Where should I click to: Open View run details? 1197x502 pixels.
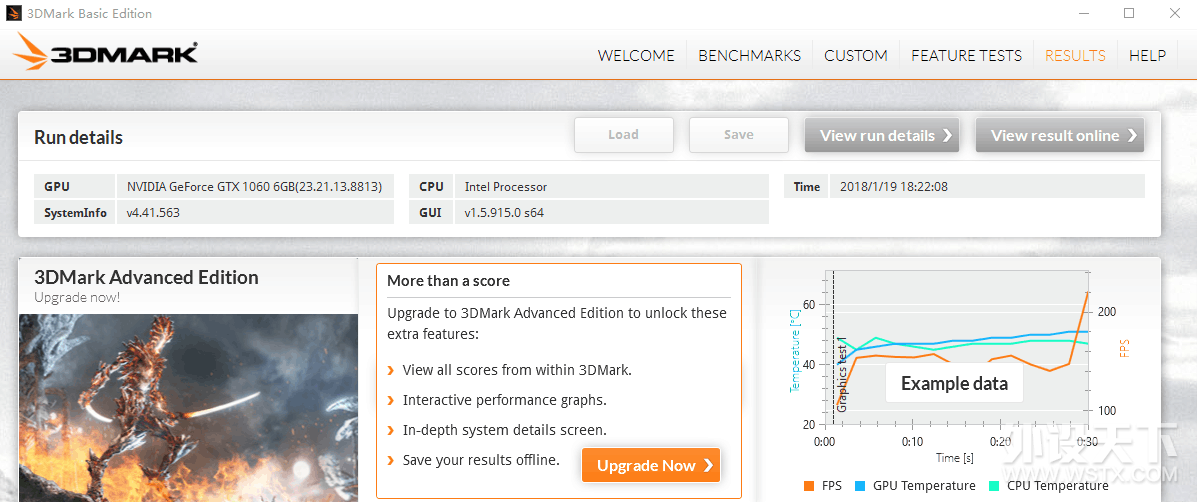(x=882, y=135)
